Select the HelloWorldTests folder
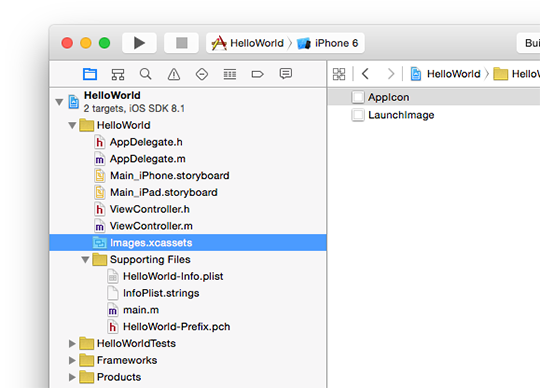 (x=188, y=344)
